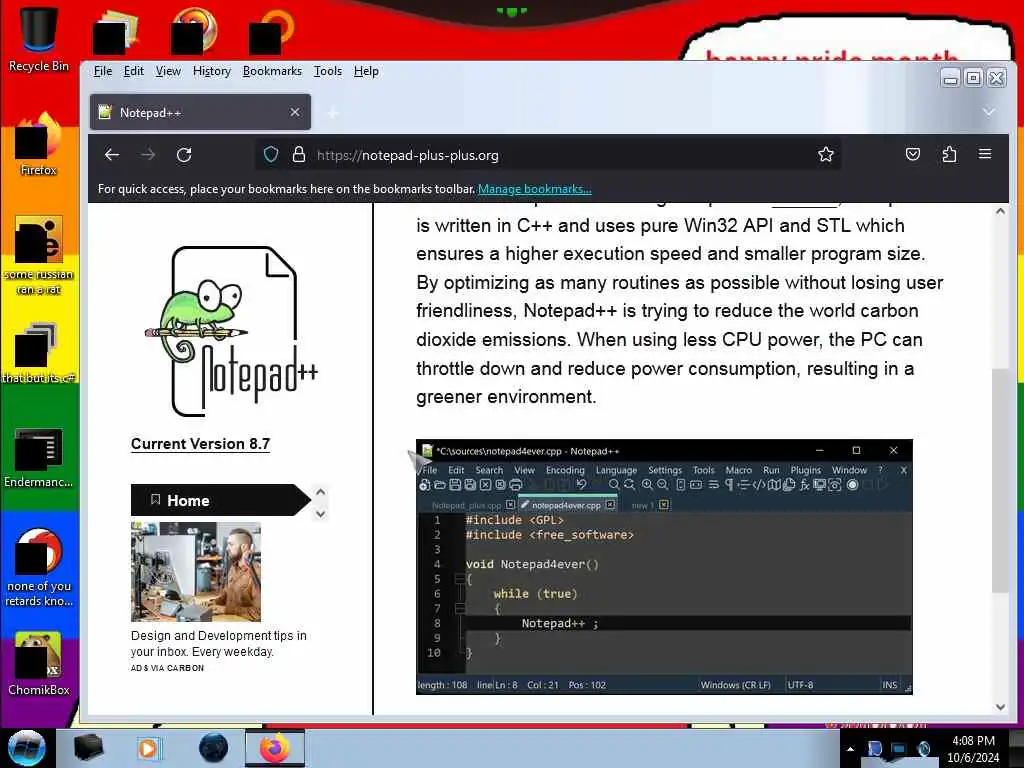Click page scrollbar down arrow
The height and width of the screenshot is (768, 1024).
1000,707
